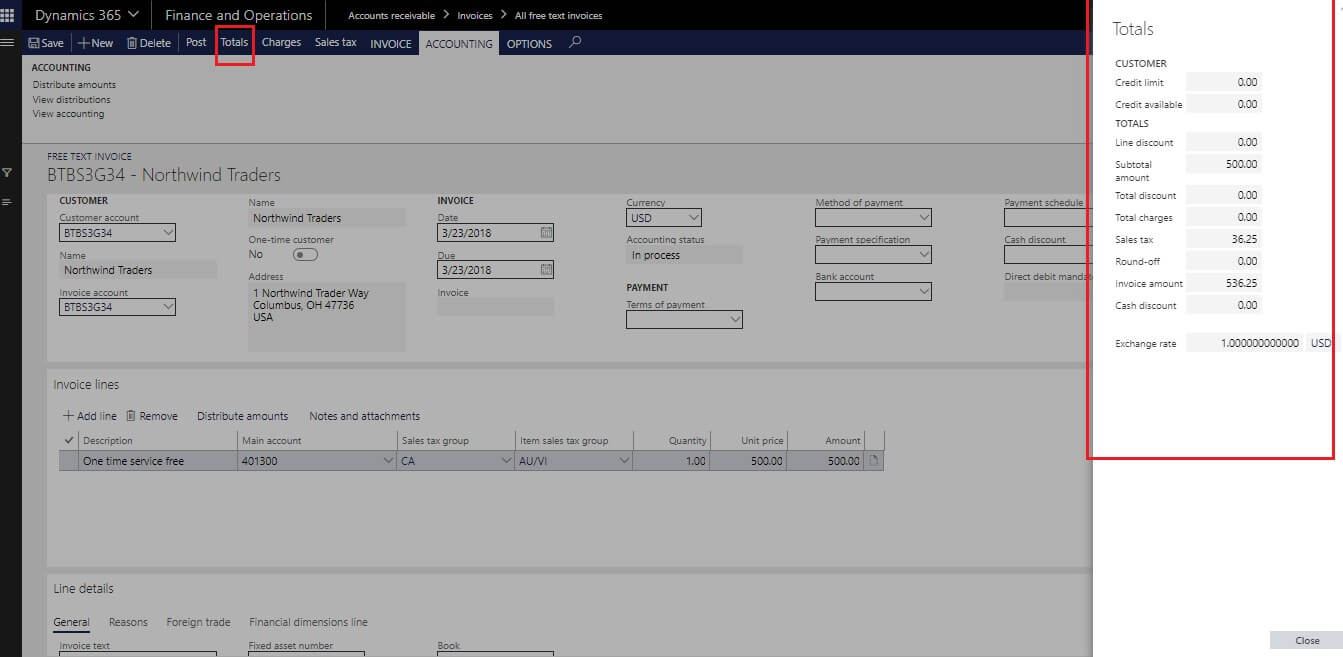Navigate to Accounts receivable breadcrumb
The image size is (1343, 657).
[x=391, y=16]
